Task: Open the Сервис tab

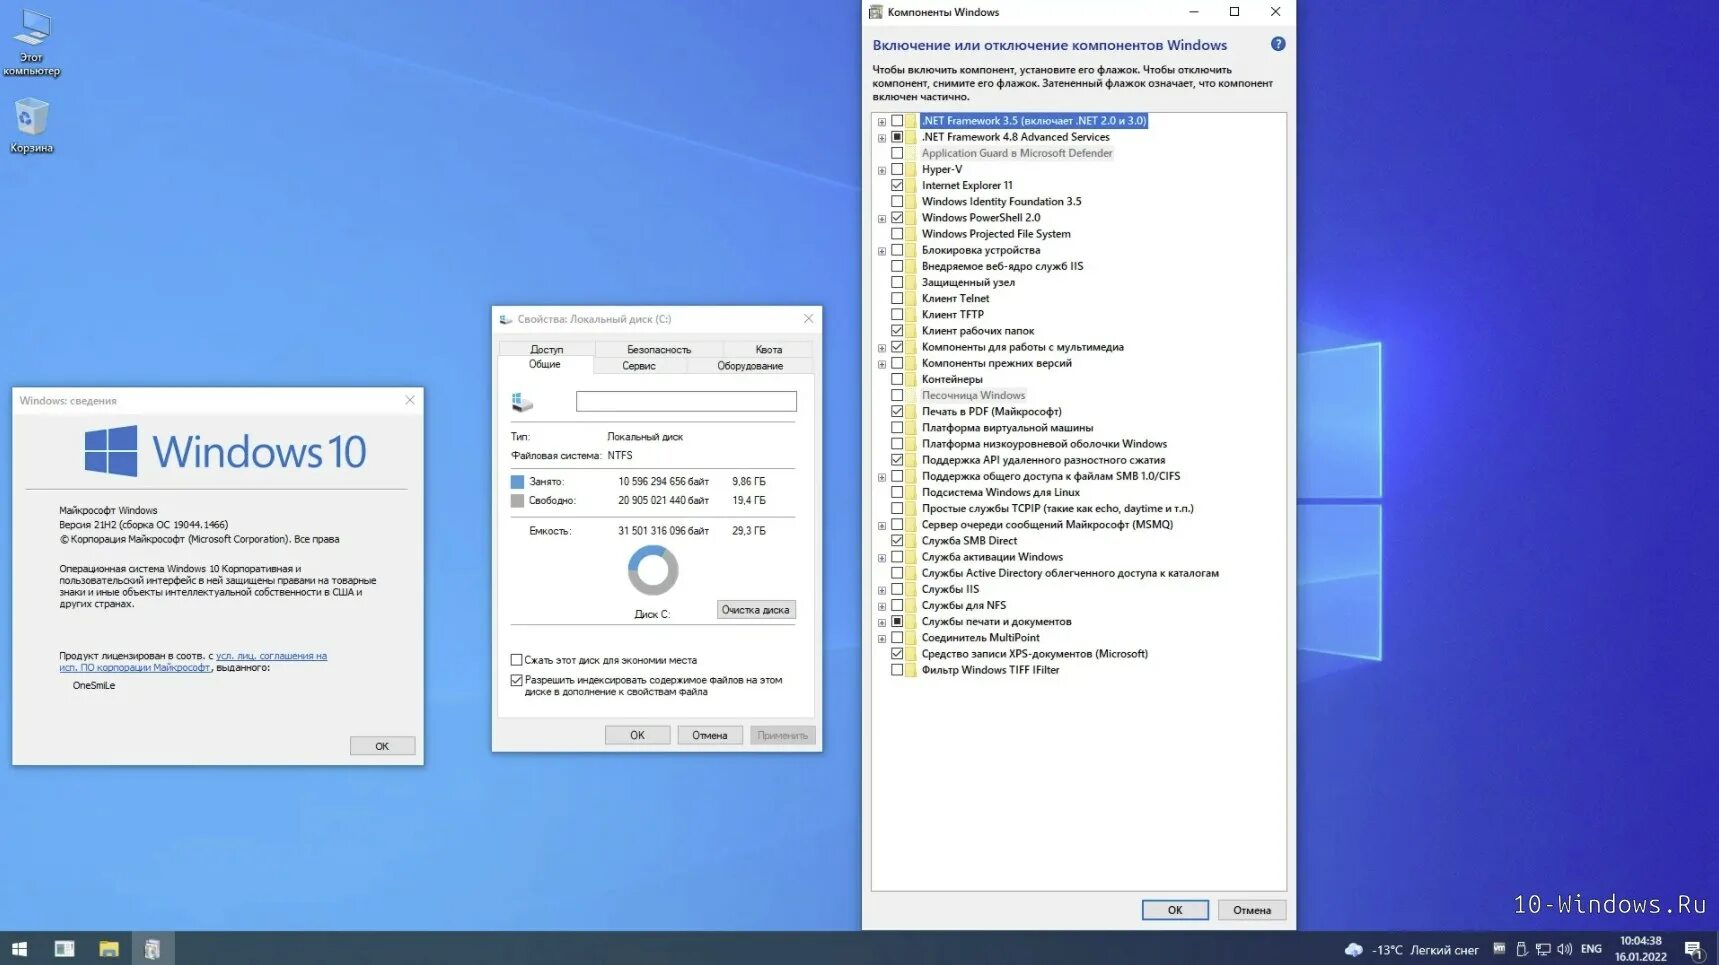Action: [639, 366]
